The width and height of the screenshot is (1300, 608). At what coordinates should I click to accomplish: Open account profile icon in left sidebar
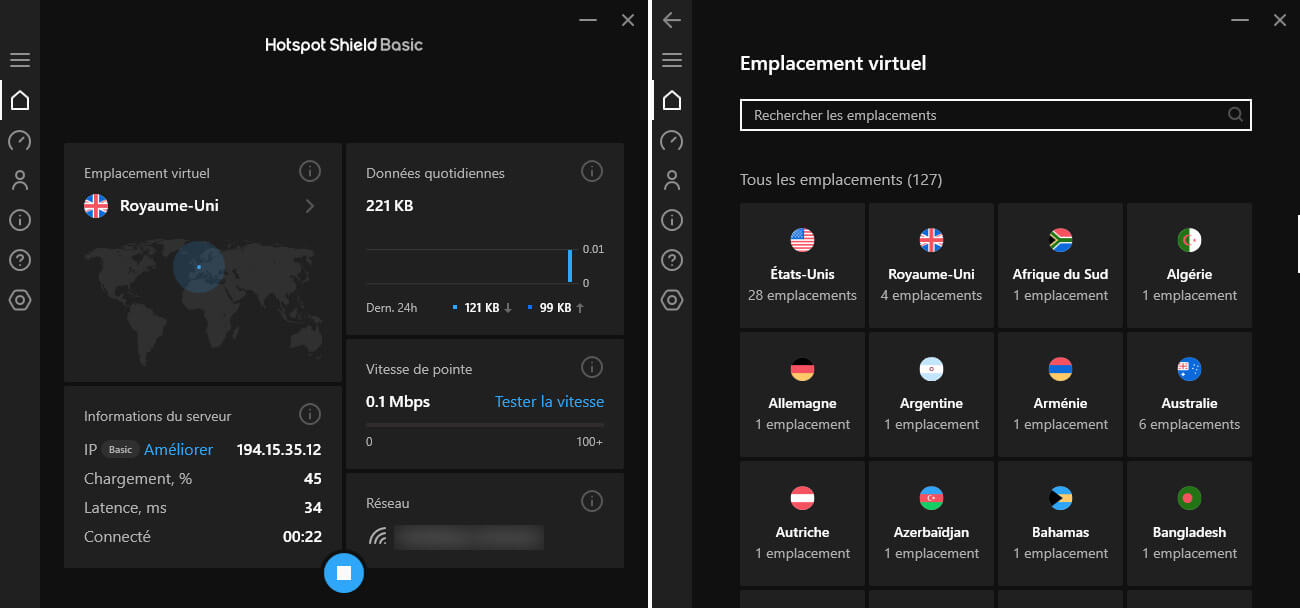pyautogui.click(x=20, y=180)
